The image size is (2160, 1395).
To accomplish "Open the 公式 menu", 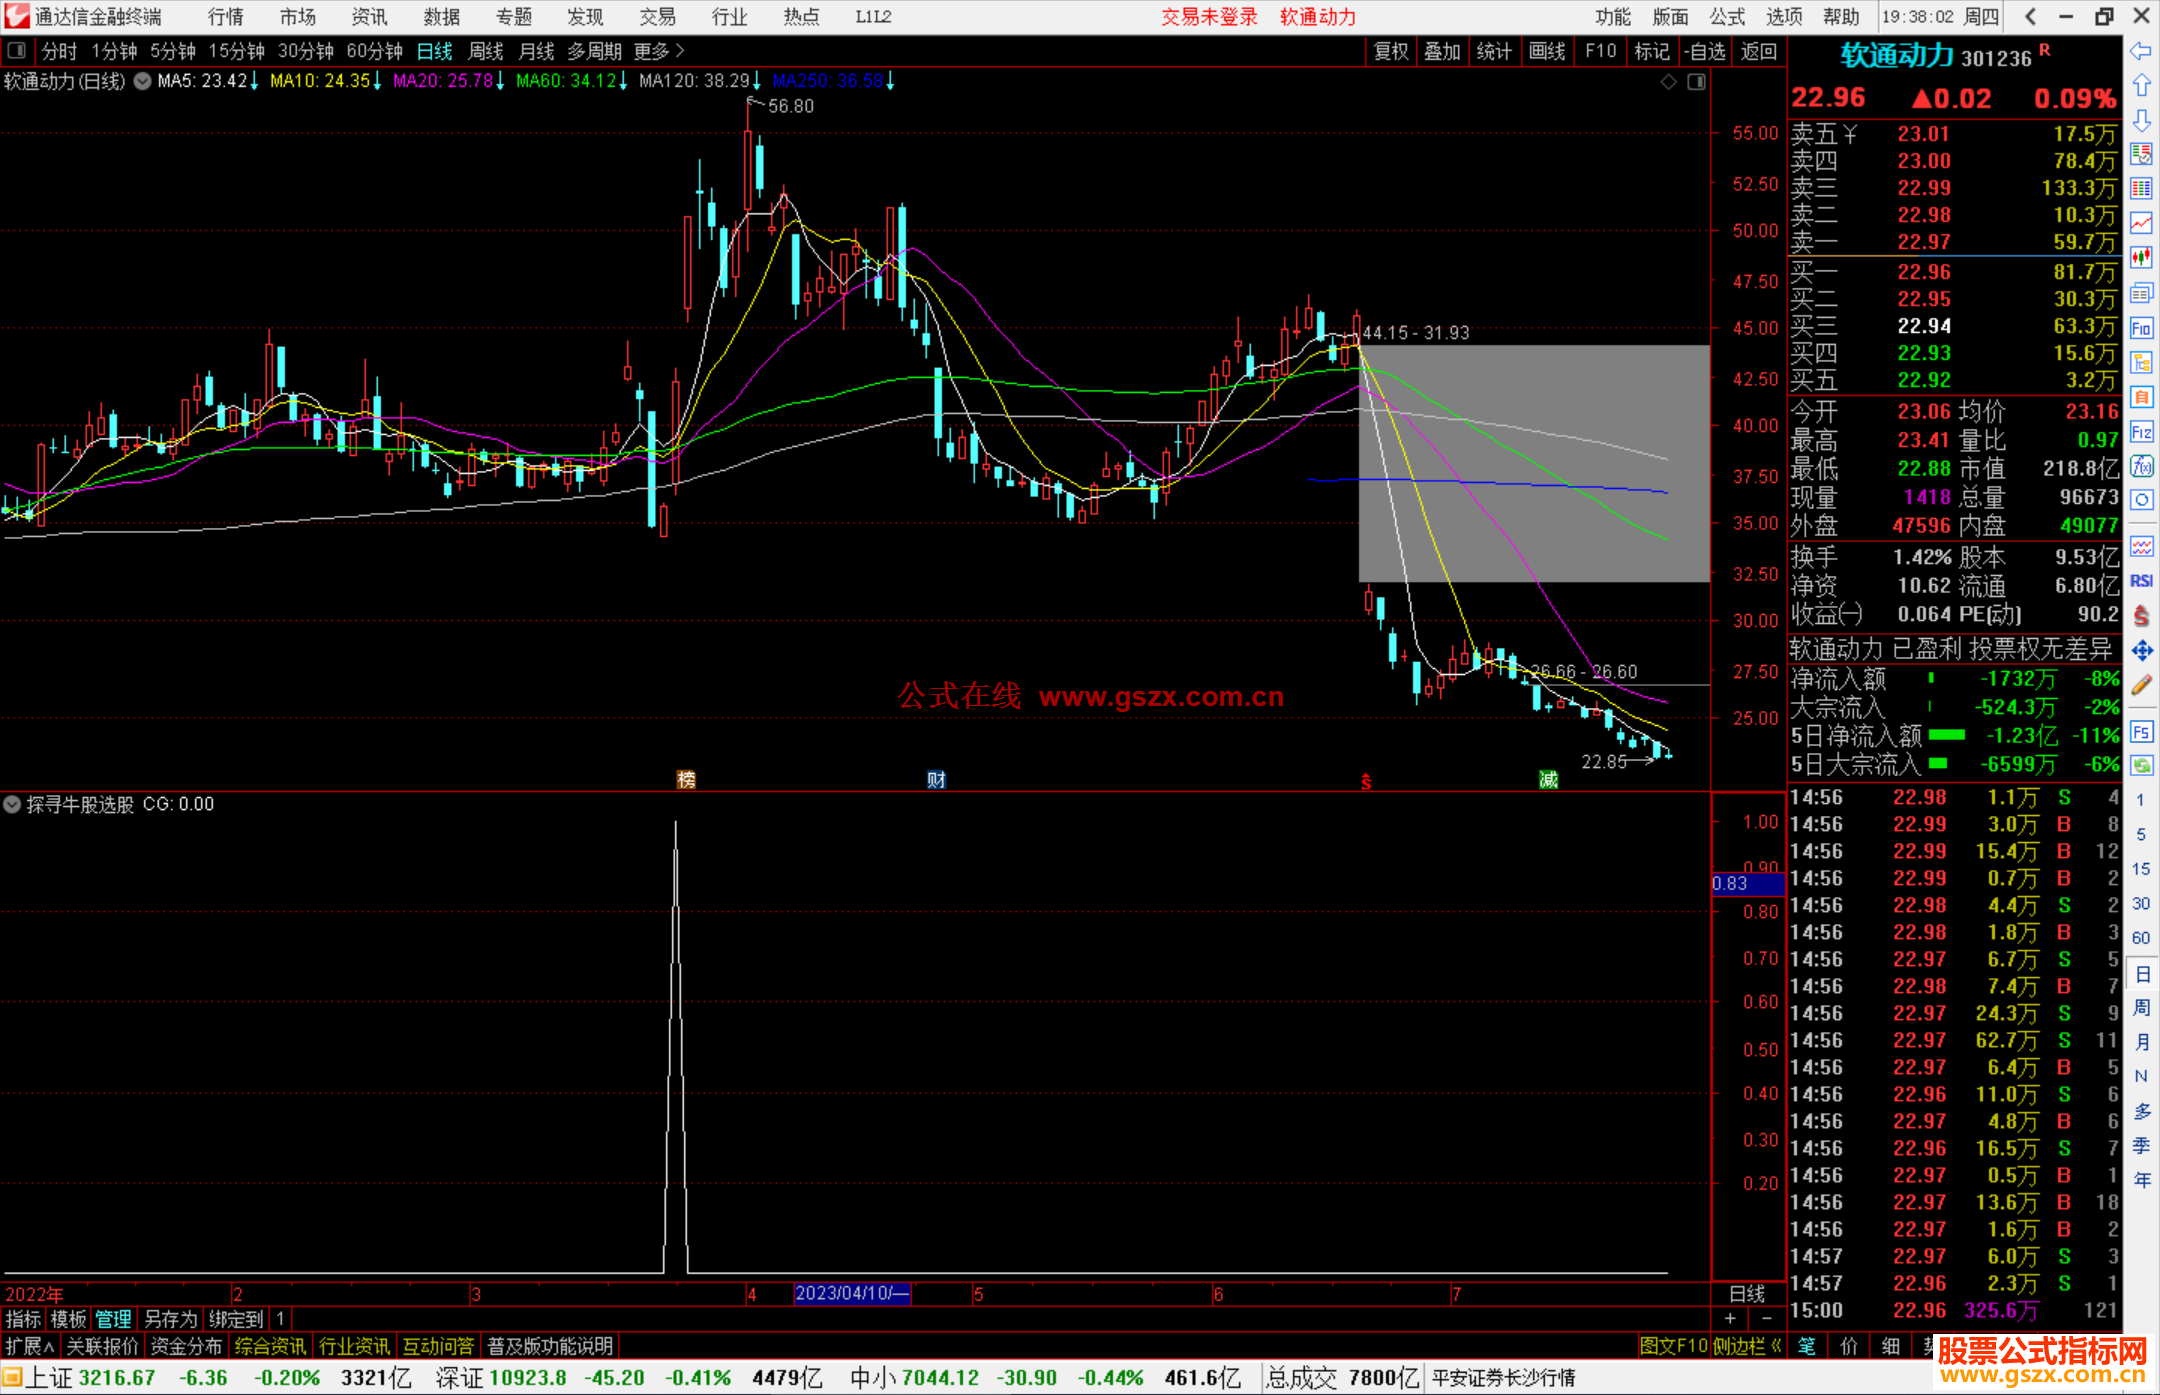I will pos(1727,17).
